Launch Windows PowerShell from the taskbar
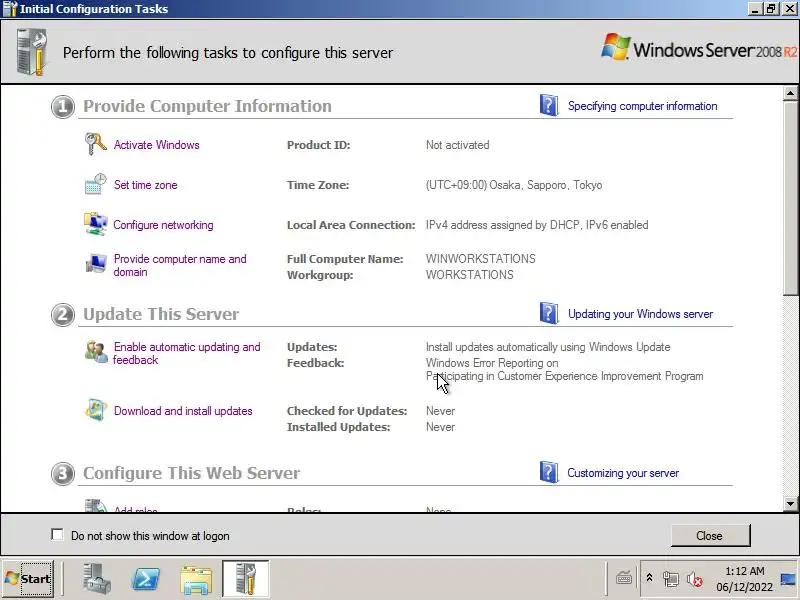800x600 pixels. coord(146,579)
